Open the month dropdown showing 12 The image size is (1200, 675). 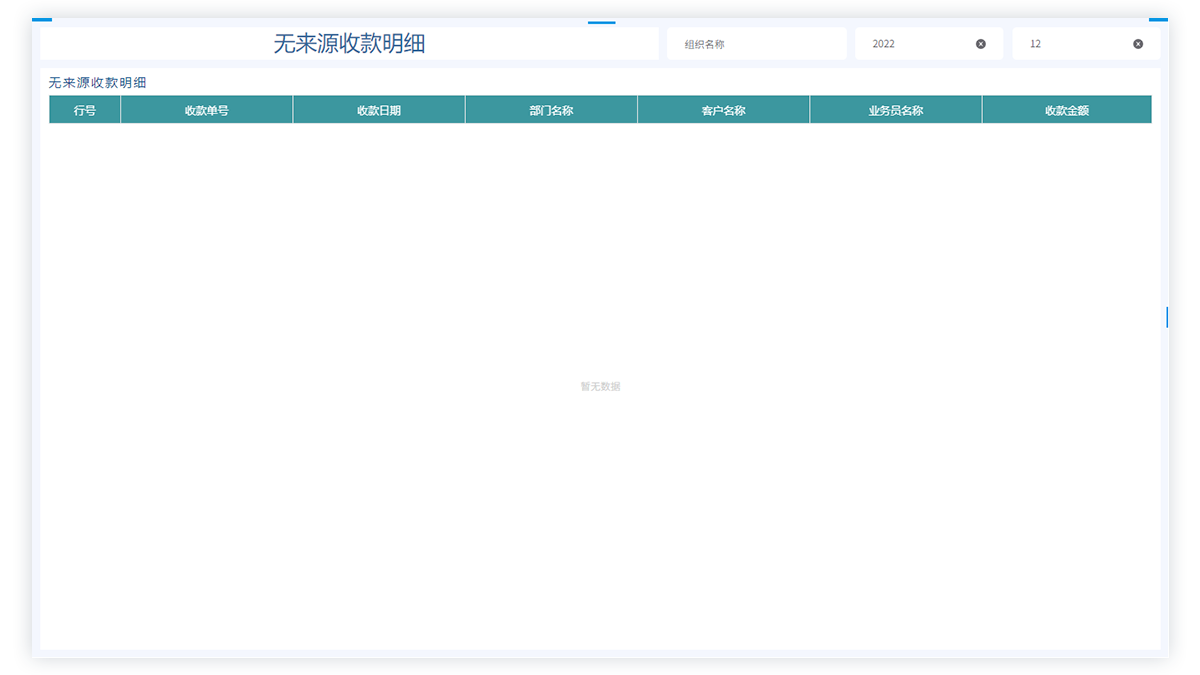point(1075,44)
